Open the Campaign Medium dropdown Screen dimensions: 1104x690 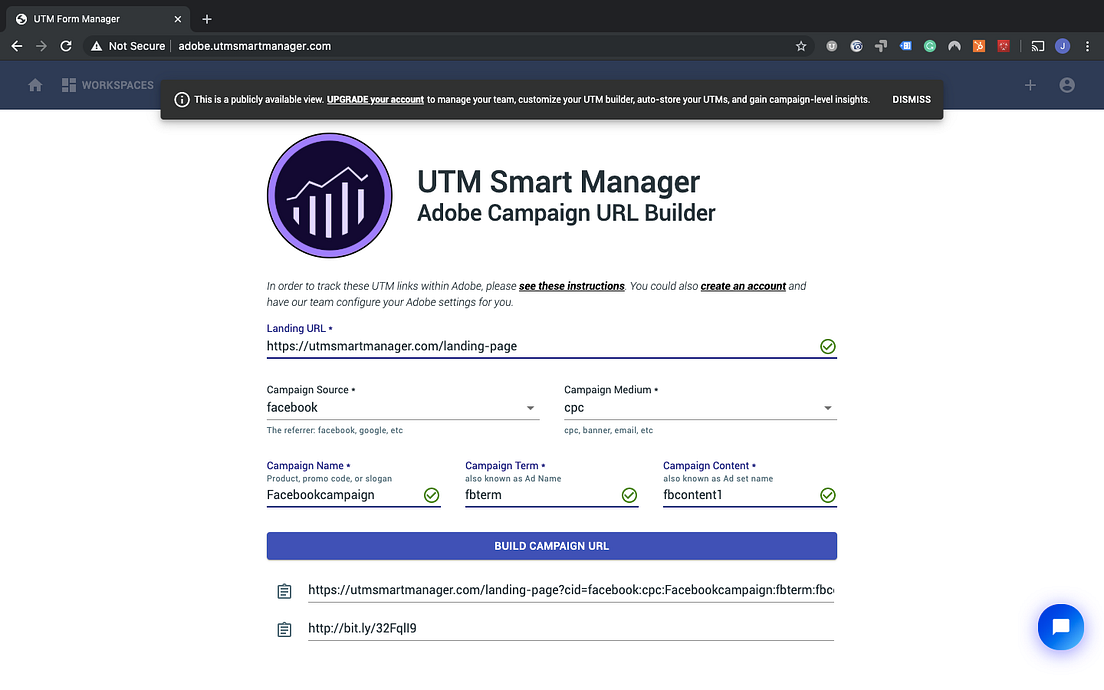828,407
